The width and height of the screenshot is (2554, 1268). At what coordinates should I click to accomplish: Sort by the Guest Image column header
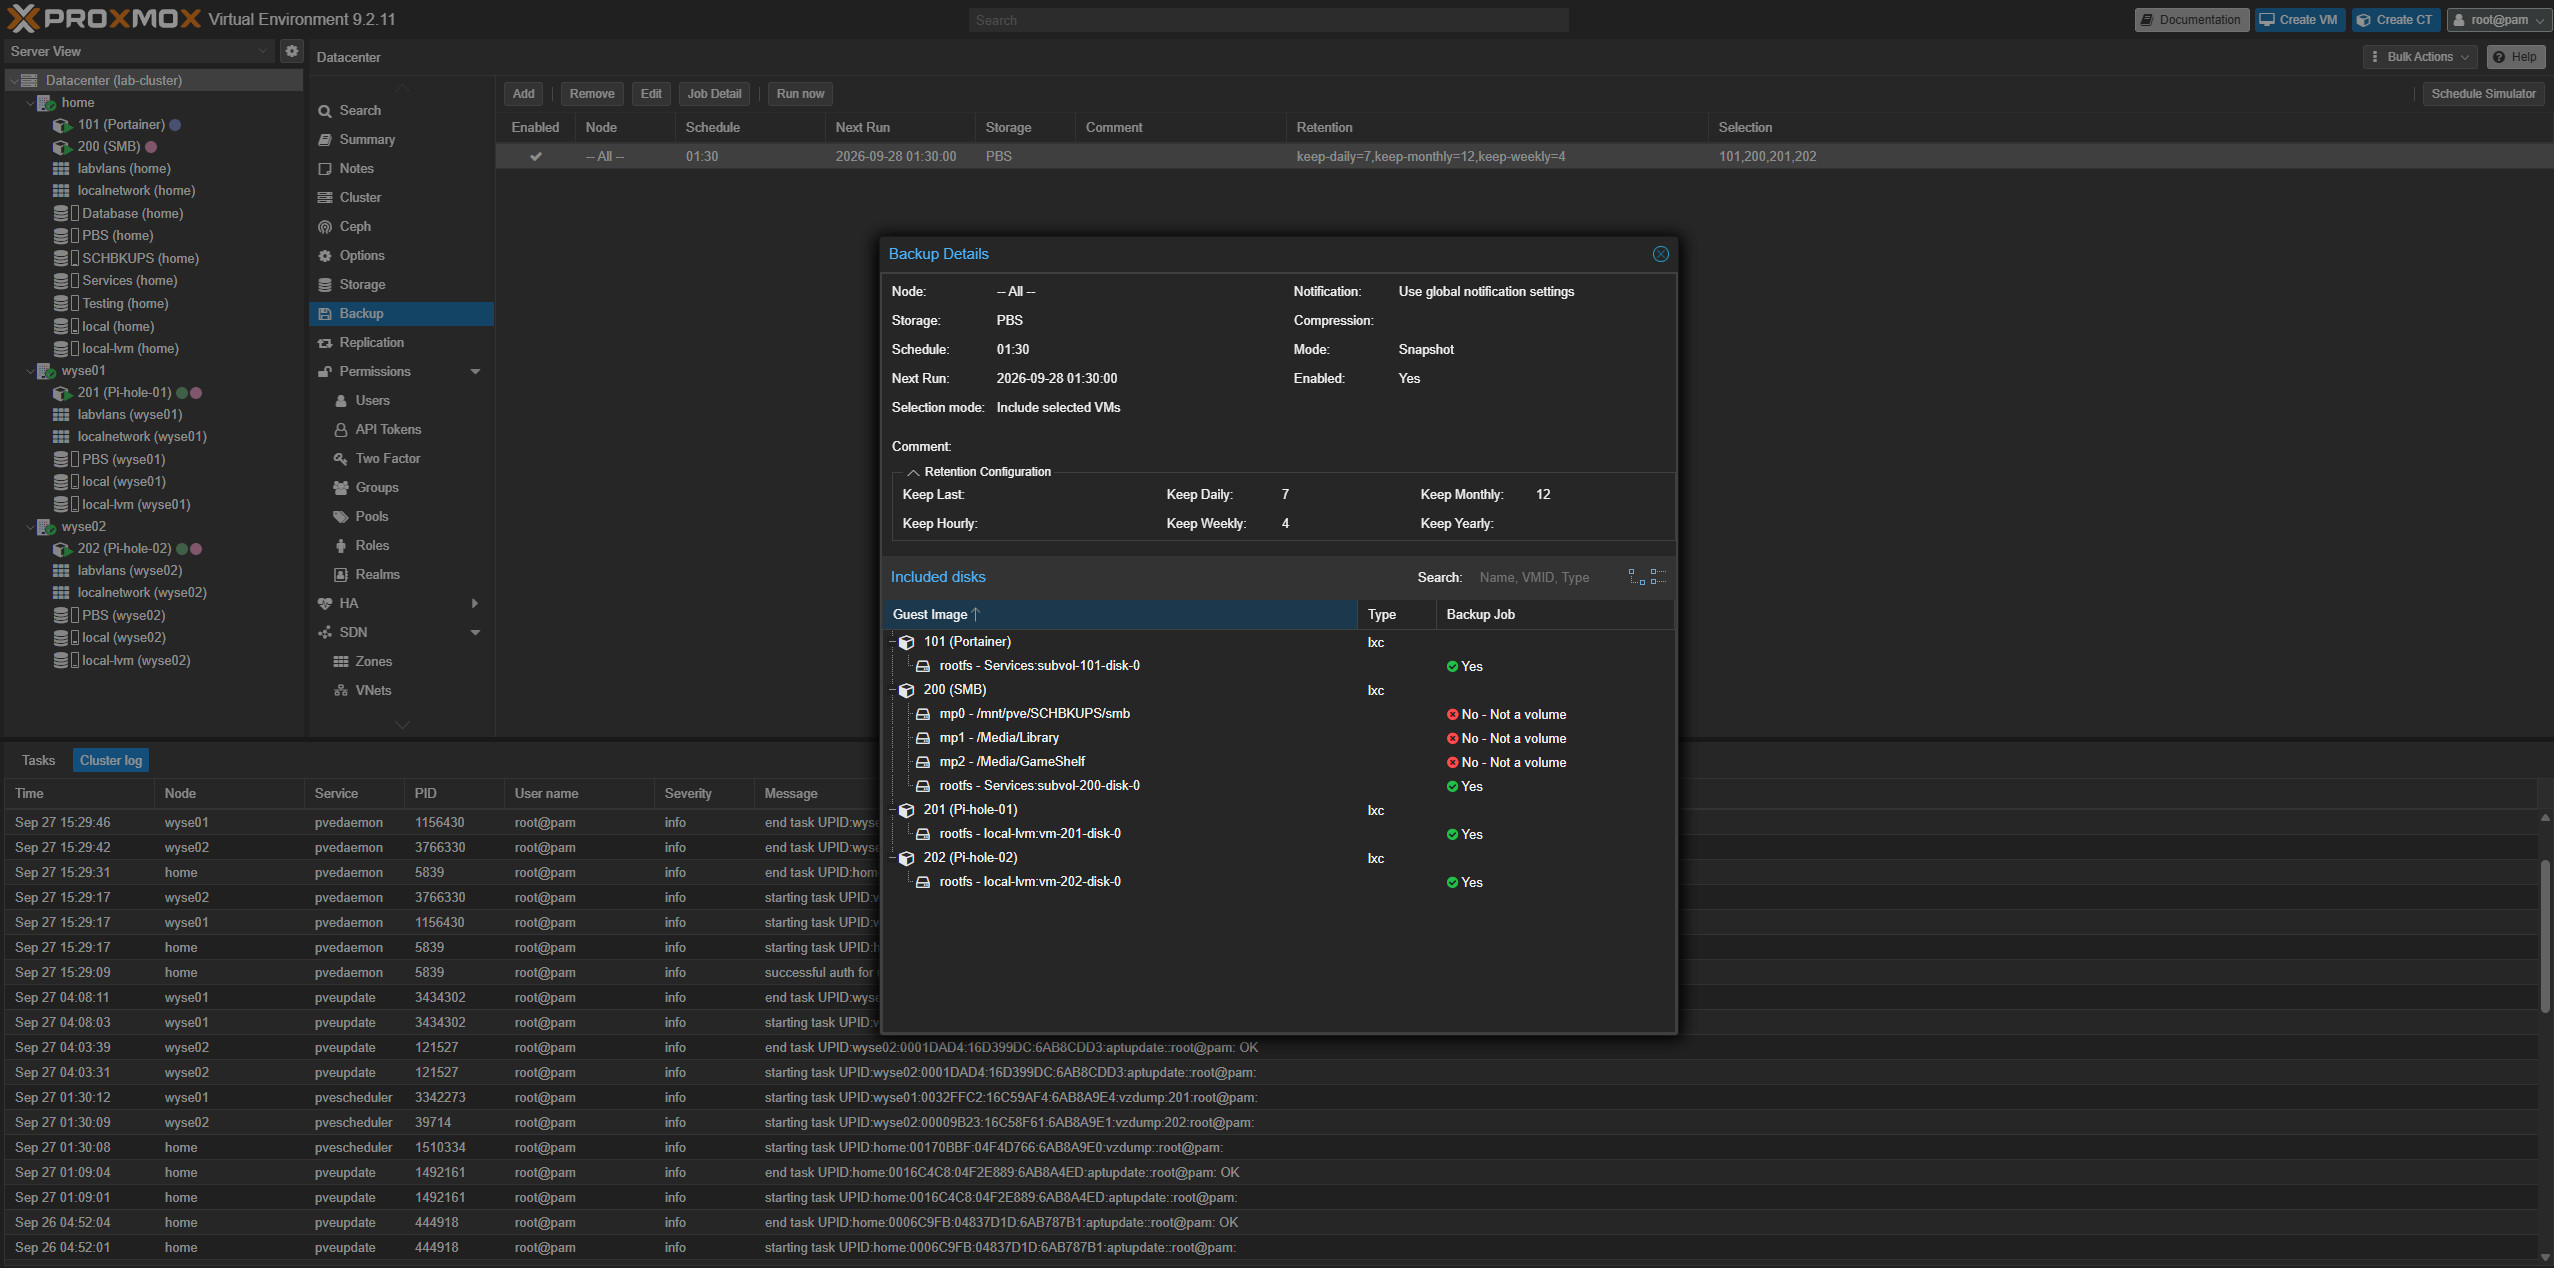1119,614
